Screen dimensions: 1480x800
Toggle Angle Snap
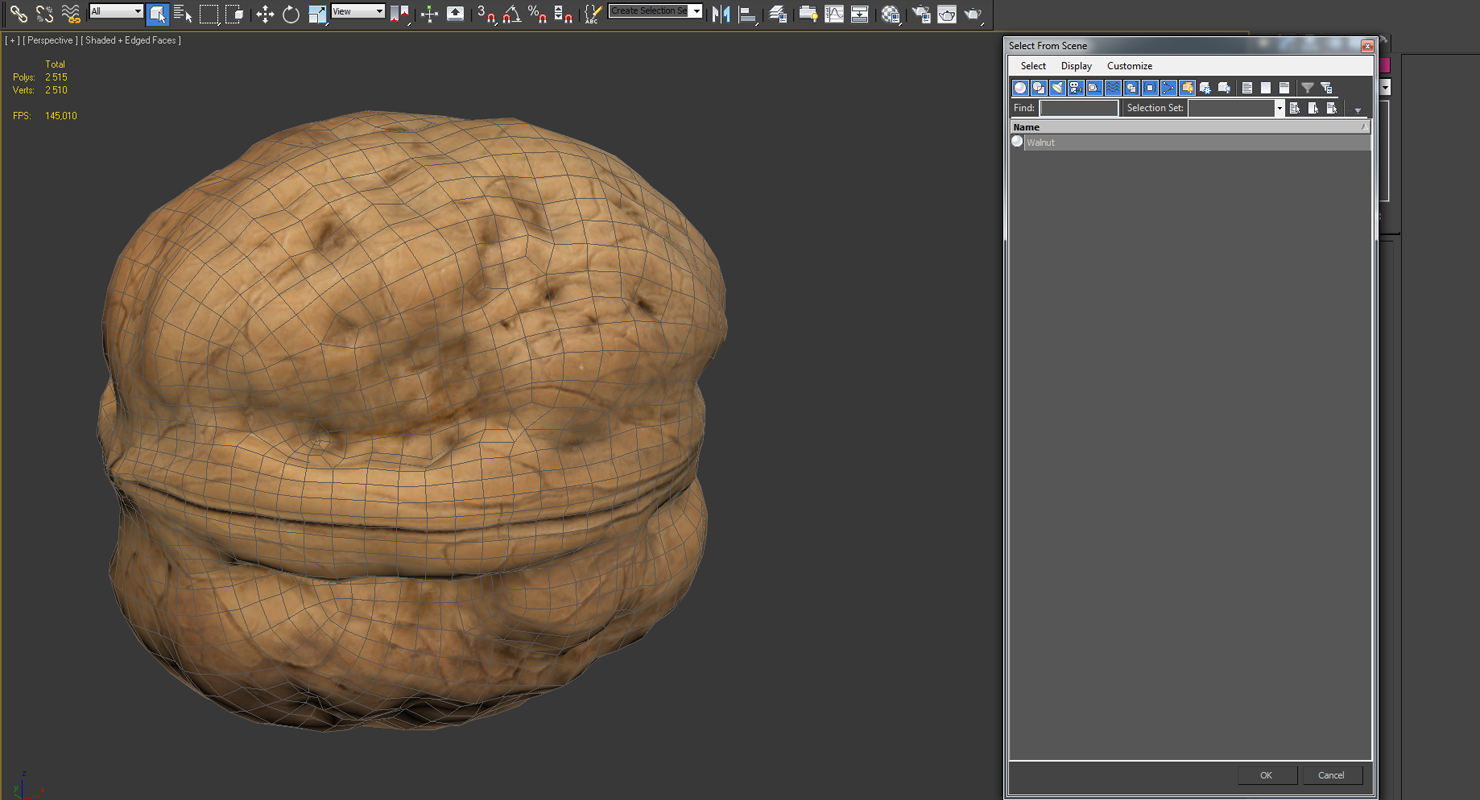click(x=512, y=14)
